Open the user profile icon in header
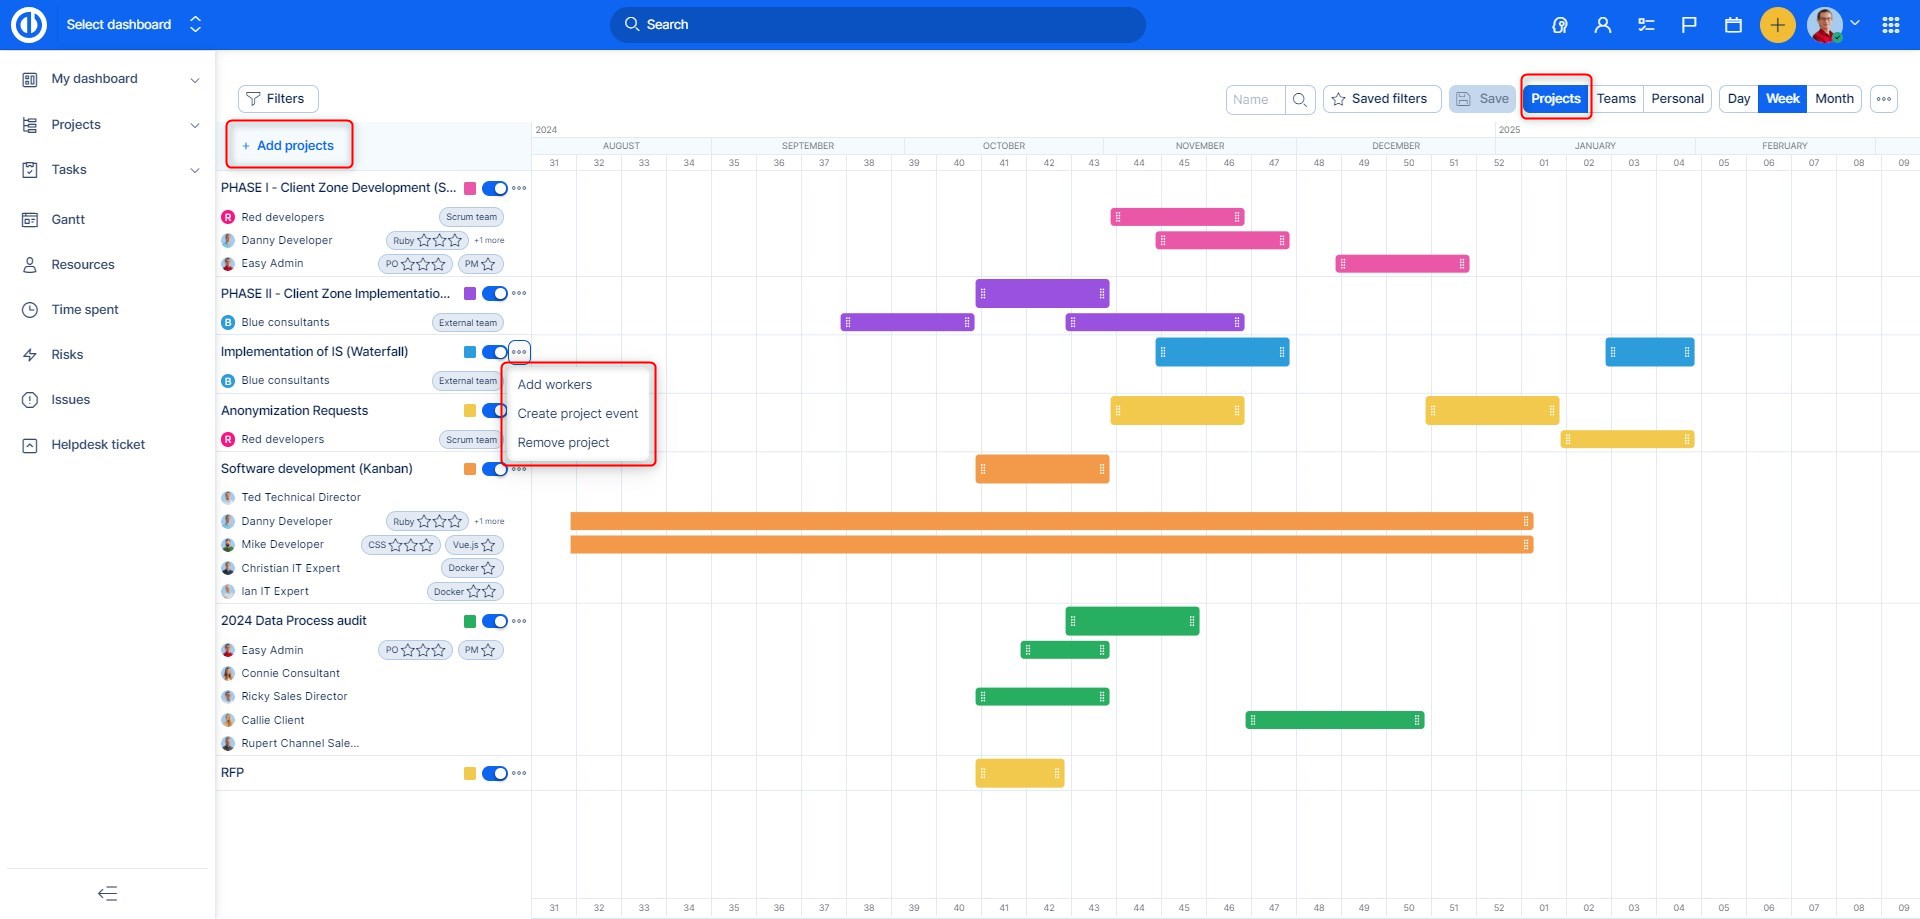The image size is (1920, 919). point(1603,25)
